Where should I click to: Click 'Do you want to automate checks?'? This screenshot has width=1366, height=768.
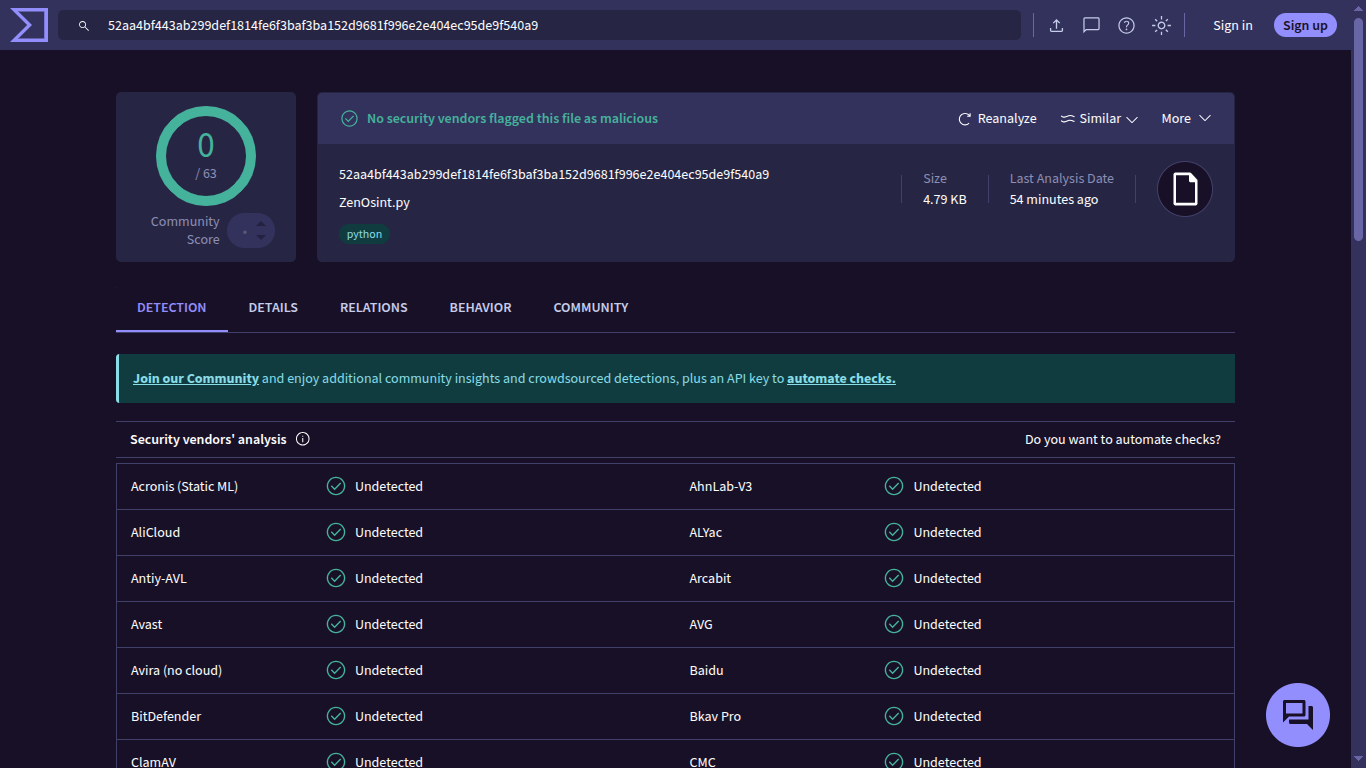(1123, 439)
